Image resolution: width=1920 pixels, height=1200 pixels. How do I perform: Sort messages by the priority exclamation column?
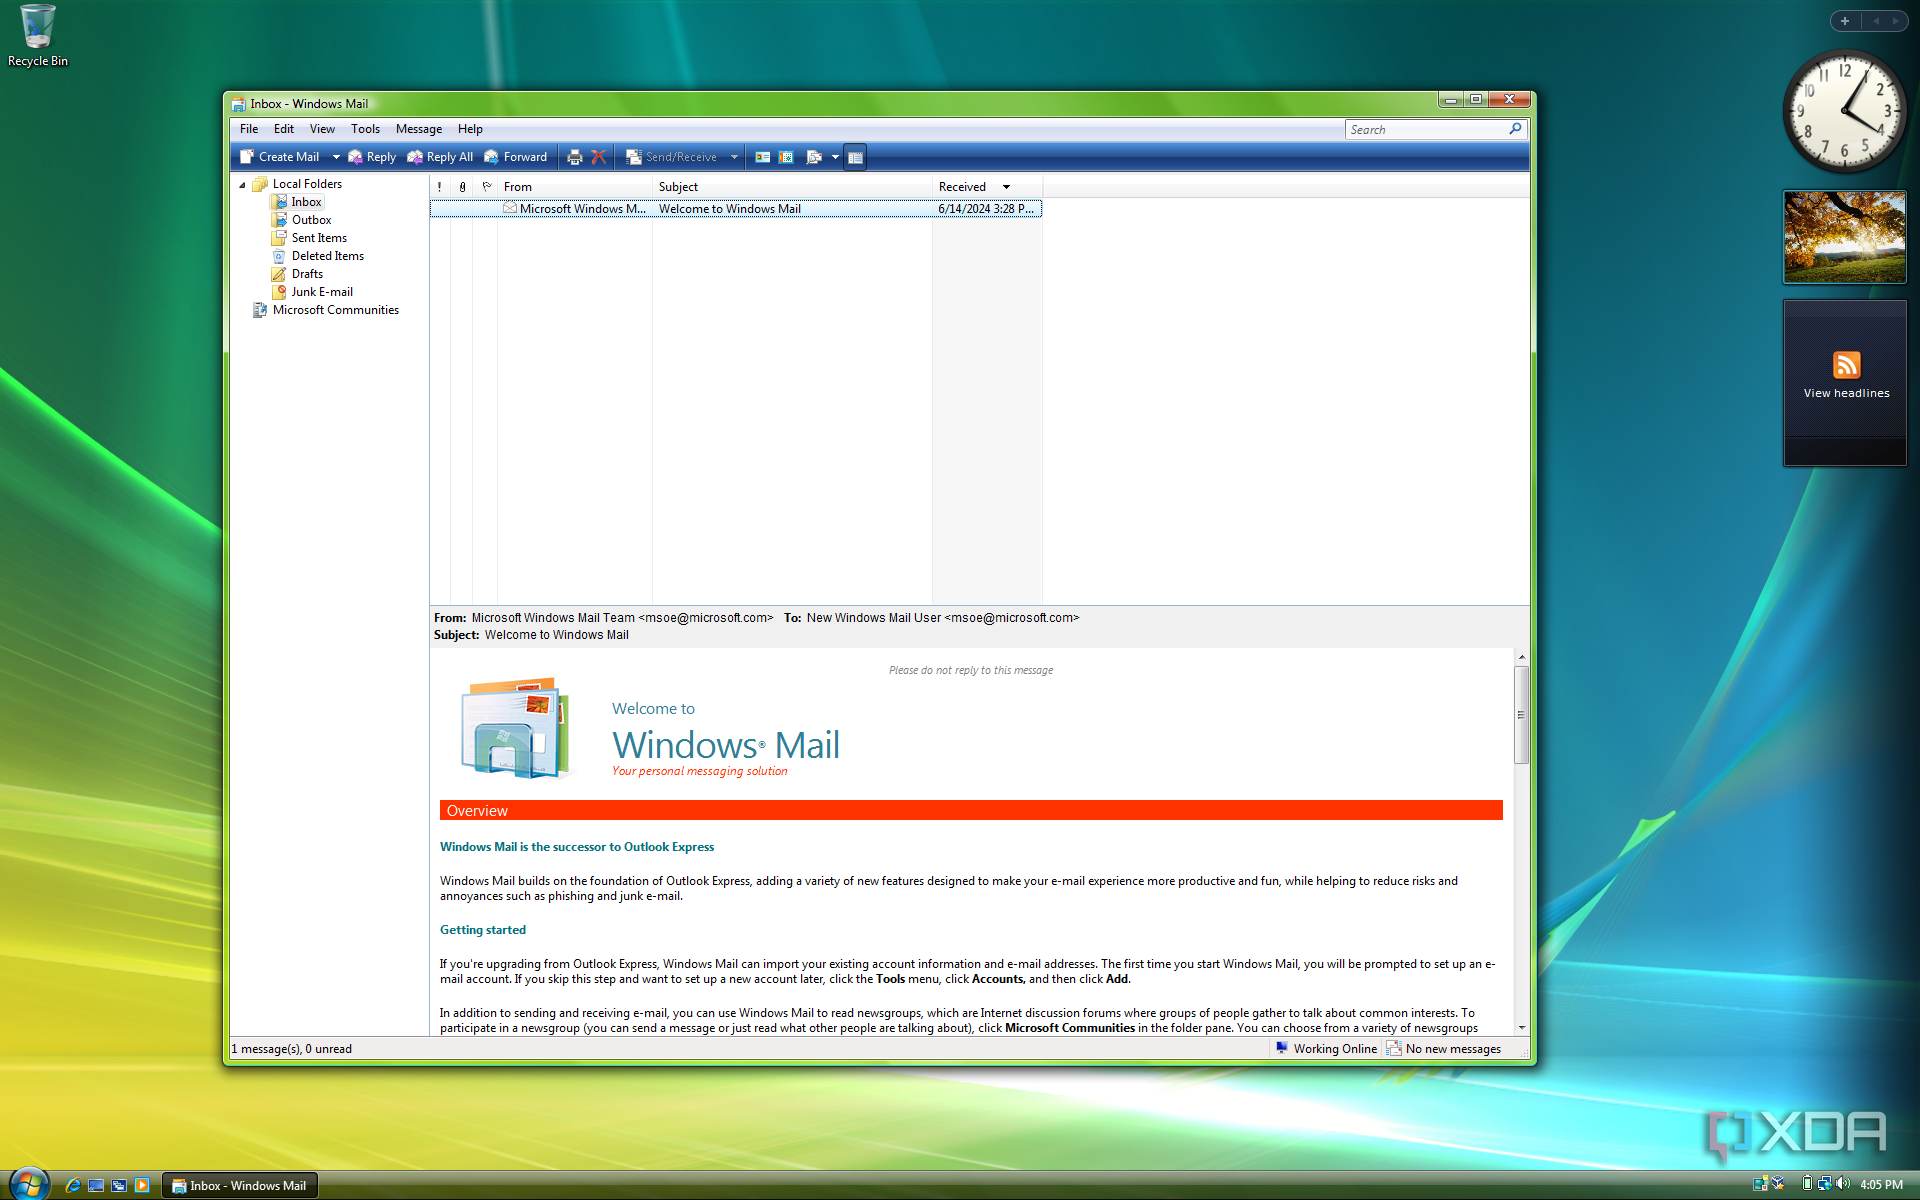pos(439,186)
